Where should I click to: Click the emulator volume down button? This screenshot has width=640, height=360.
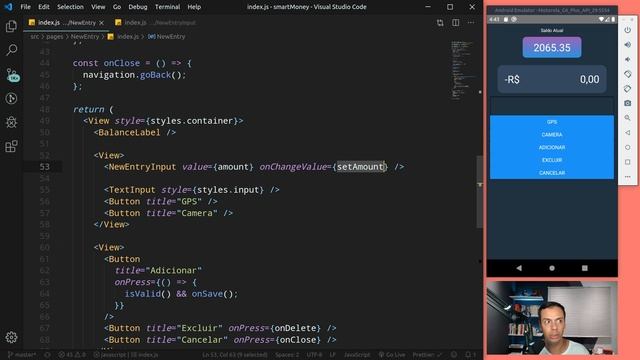click(x=628, y=60)
